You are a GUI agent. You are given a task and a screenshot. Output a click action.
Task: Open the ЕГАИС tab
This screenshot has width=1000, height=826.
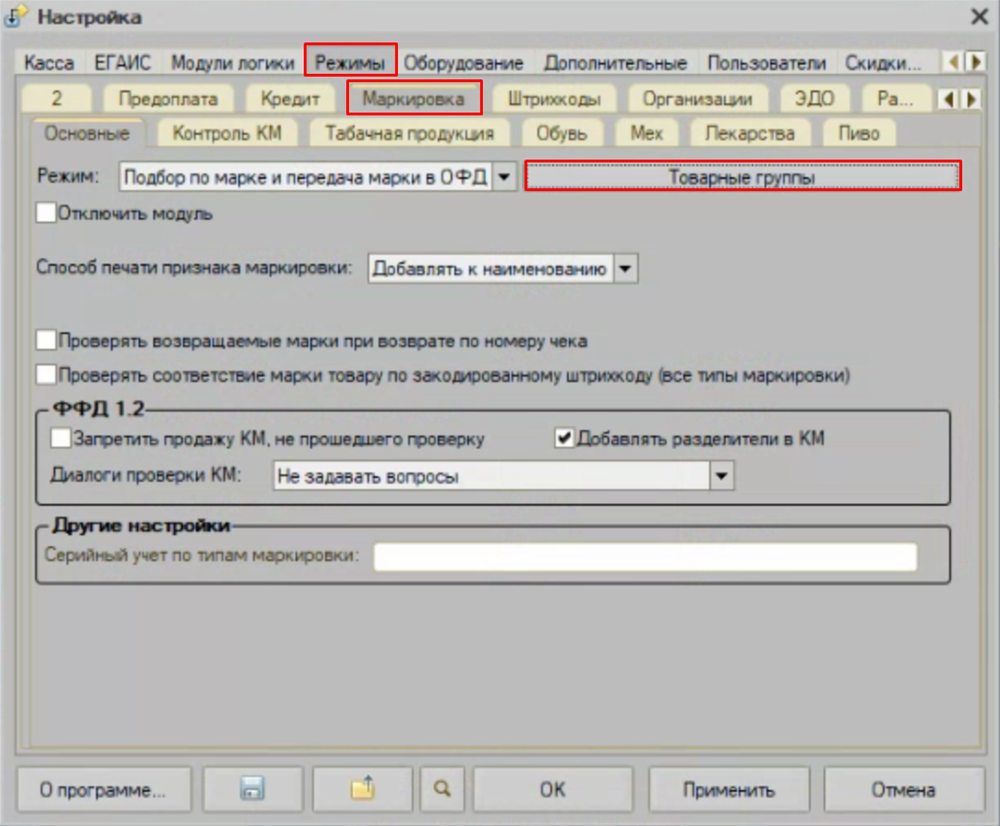click(x=122, y=63)
